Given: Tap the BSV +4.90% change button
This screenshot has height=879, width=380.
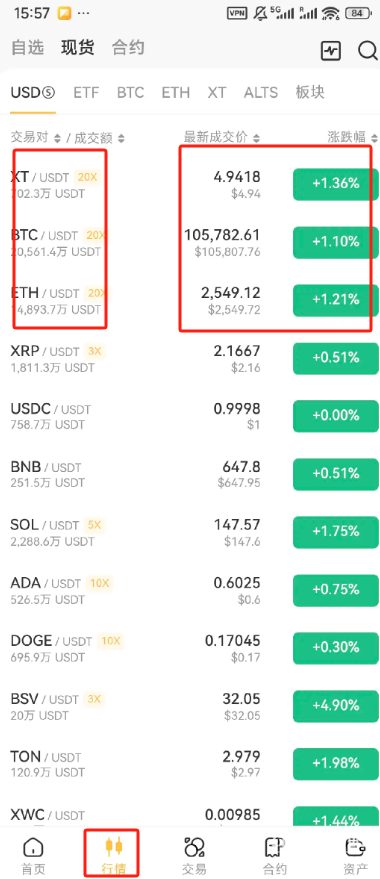Looking at the screenshot, I should click(336, 705).
